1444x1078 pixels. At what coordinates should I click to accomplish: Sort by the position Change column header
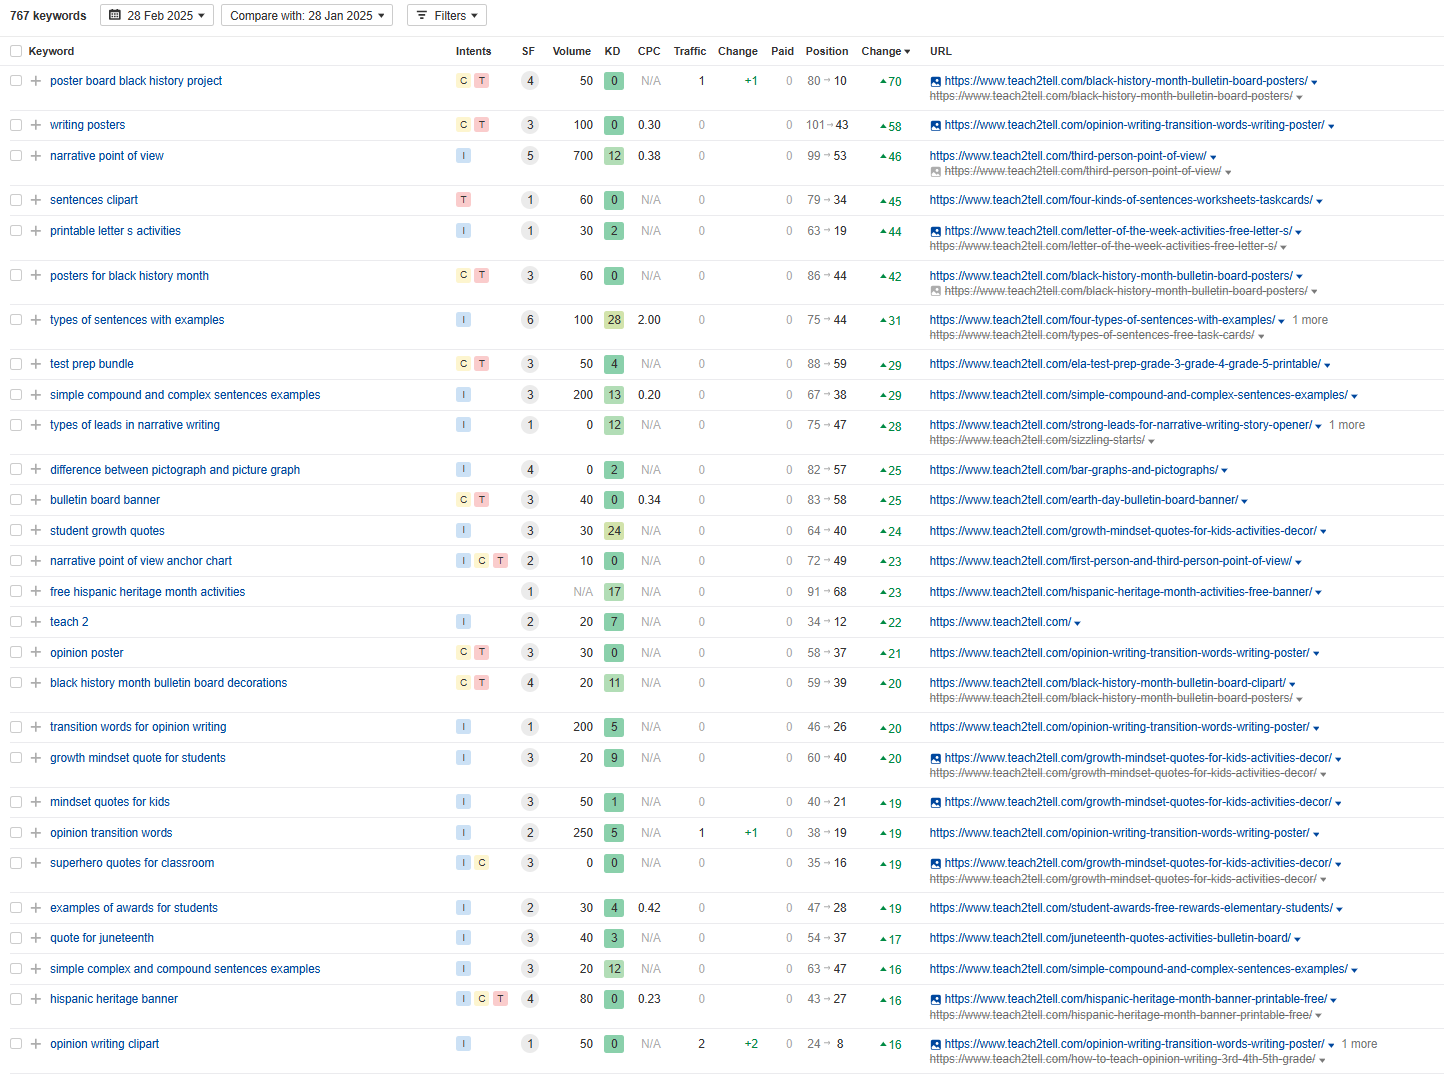(x=885, y=51)
